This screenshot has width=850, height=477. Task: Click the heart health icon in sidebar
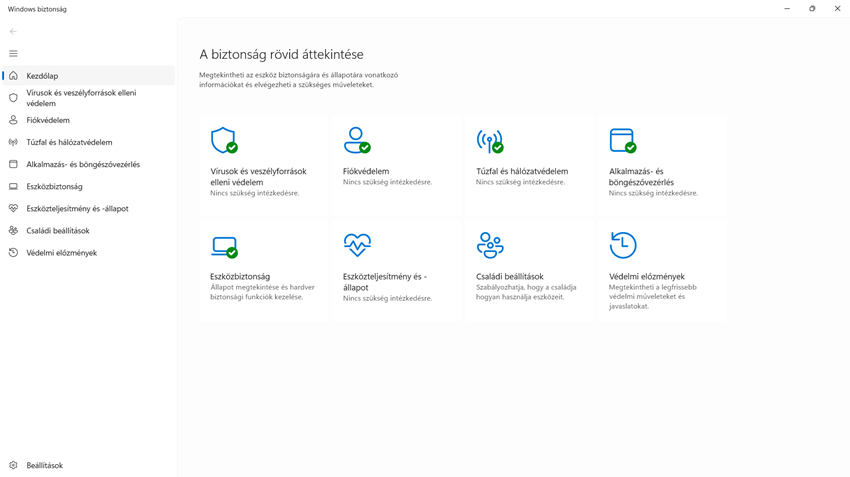pos(14,209)
